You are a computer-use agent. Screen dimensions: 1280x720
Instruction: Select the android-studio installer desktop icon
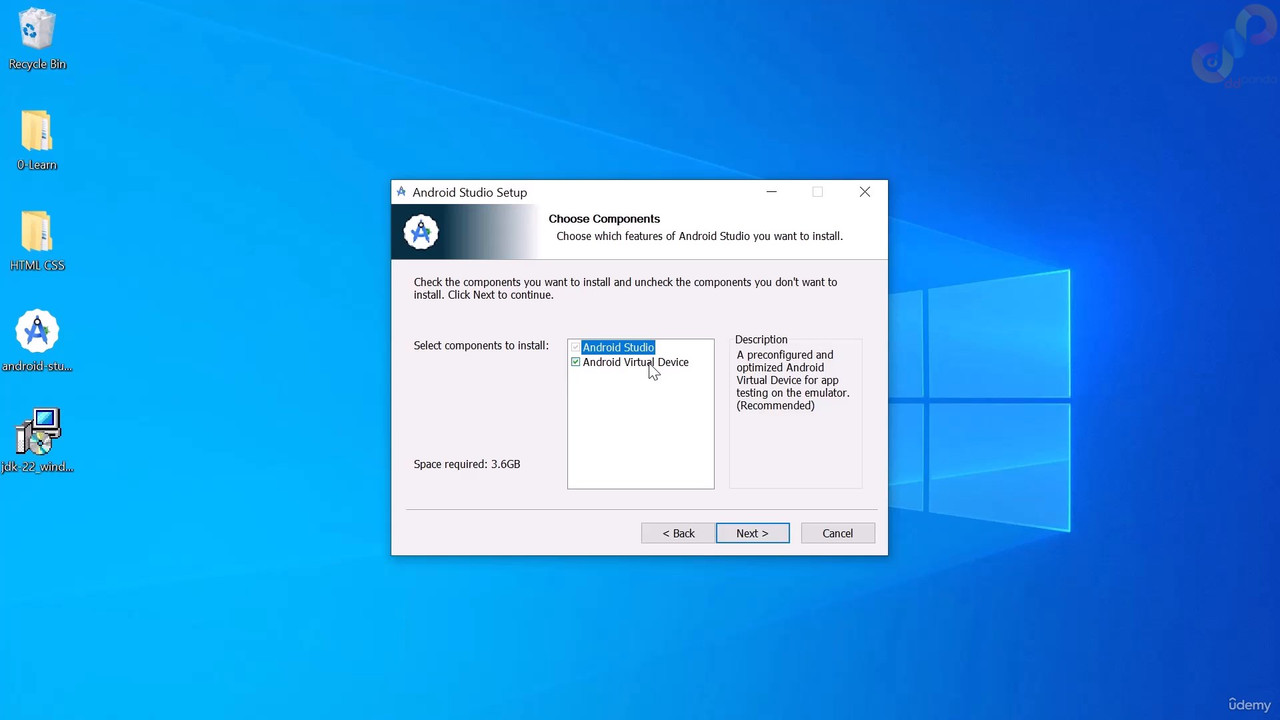[37, 341]
